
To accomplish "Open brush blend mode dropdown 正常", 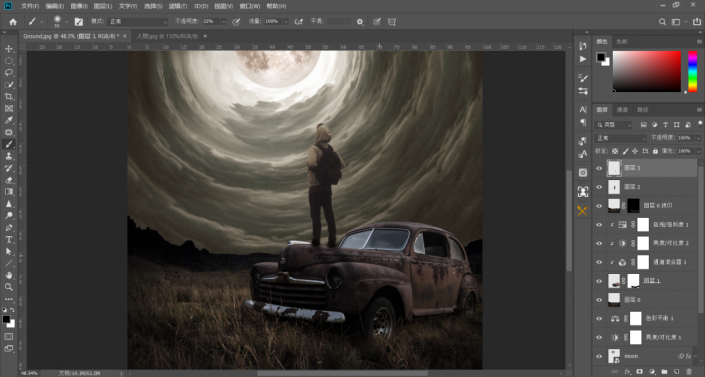I will 138,22.
